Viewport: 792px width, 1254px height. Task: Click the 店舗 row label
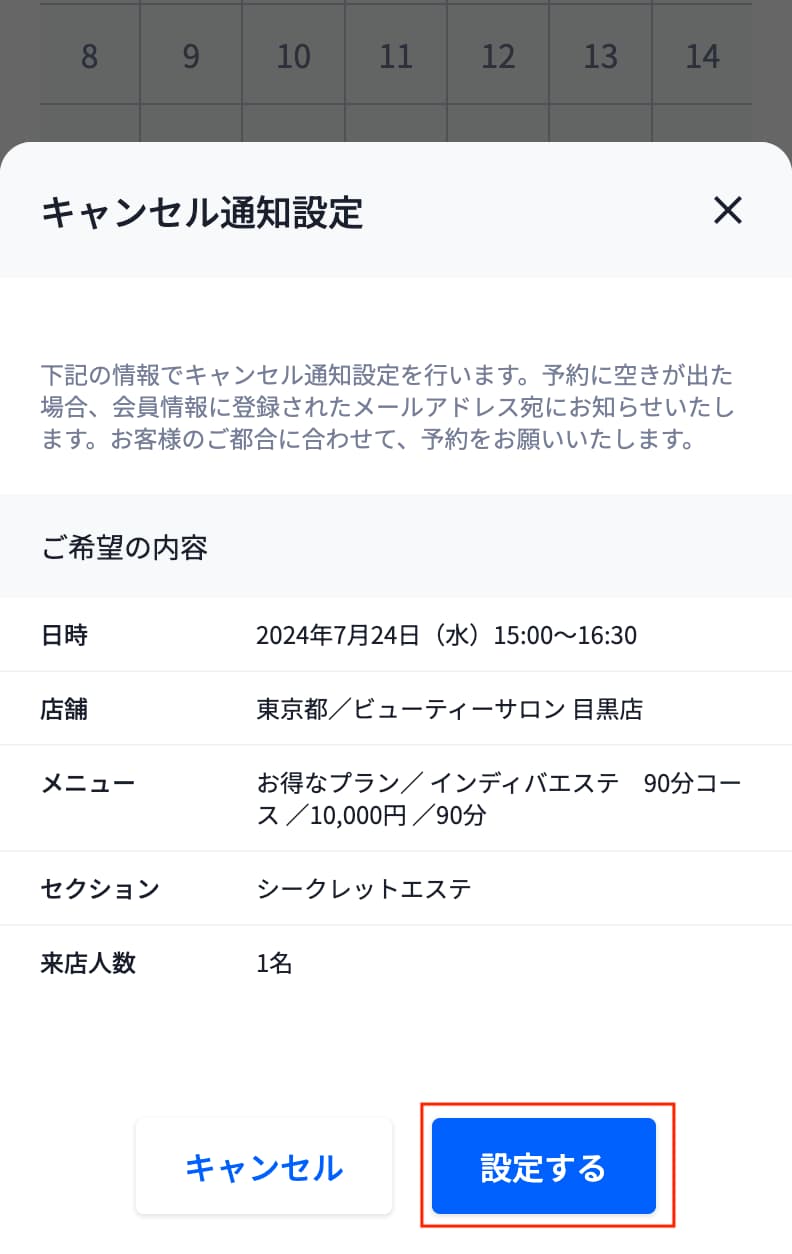tap(64, 709)
